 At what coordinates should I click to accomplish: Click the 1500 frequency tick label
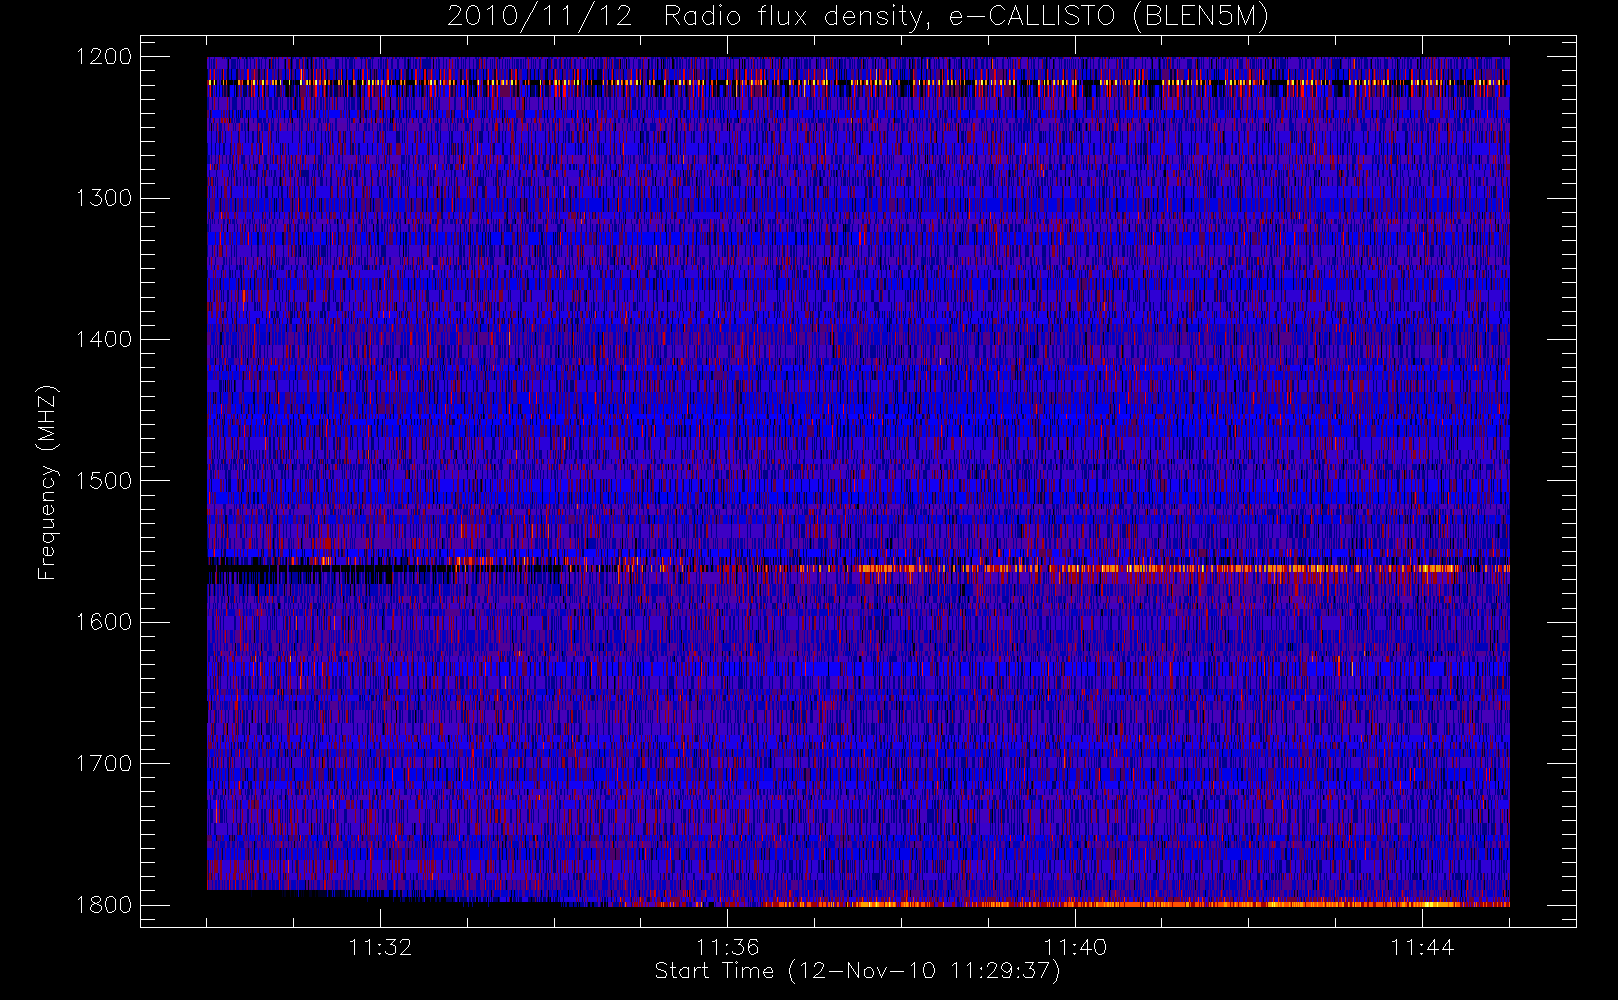click(x=104, y=481)
